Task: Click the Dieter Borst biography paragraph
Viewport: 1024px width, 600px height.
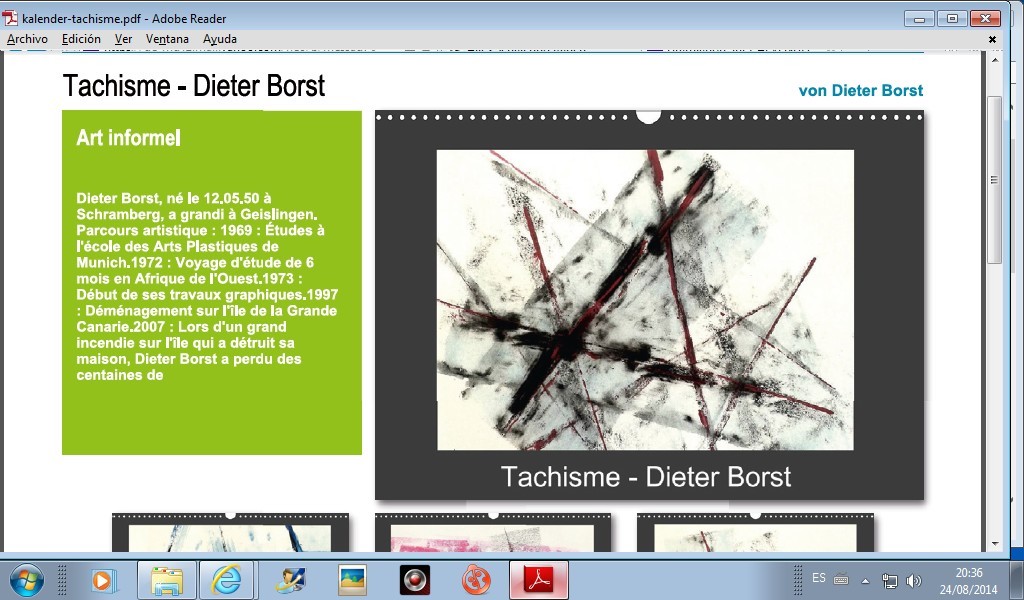Action: click(206, 287)
